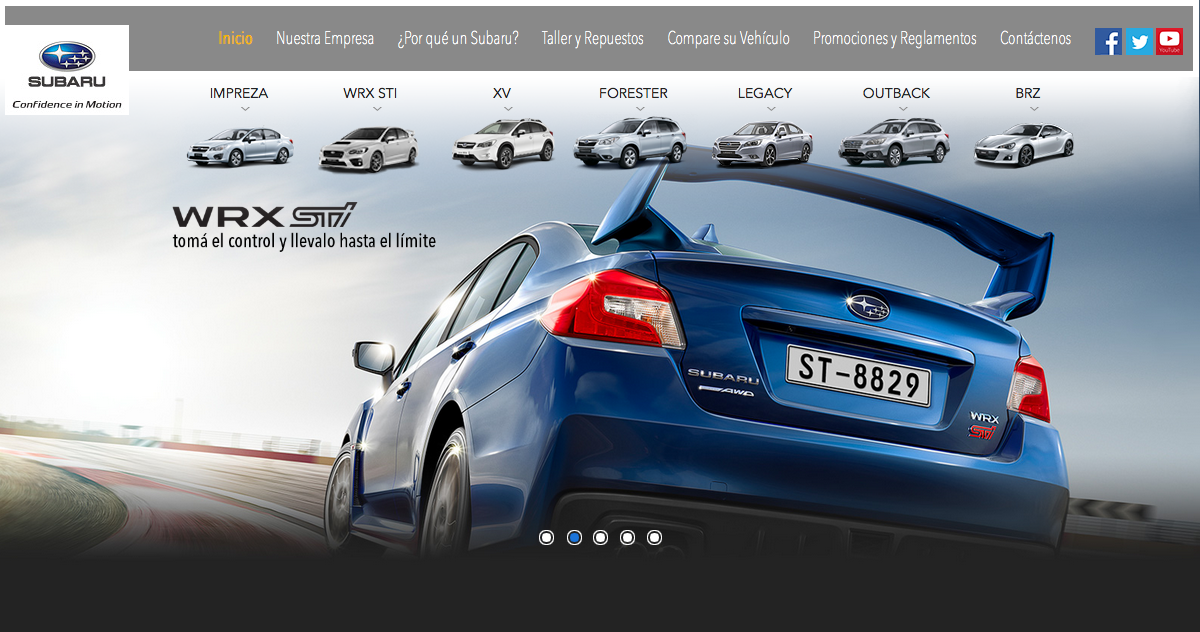
Task: Open the Nuestra Empresa menu
Action: (325, 39)
